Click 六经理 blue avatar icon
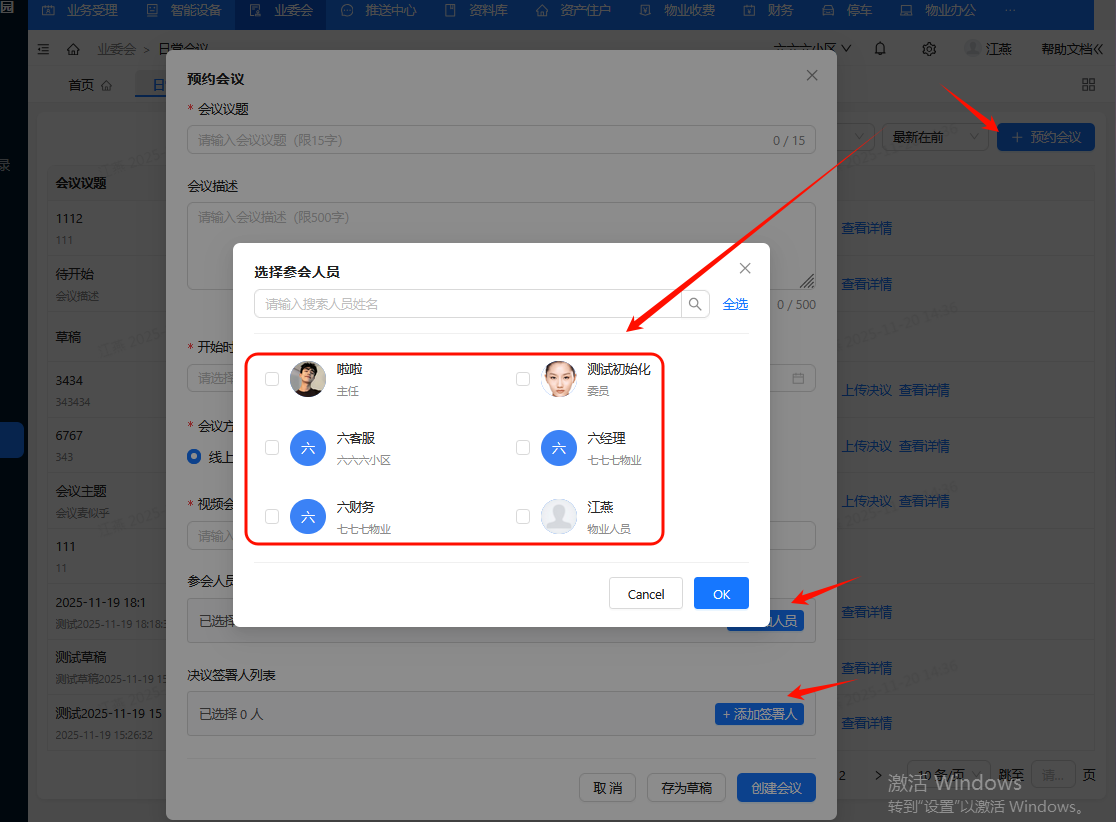This screenshot has width=1116, height=822. 559,448
